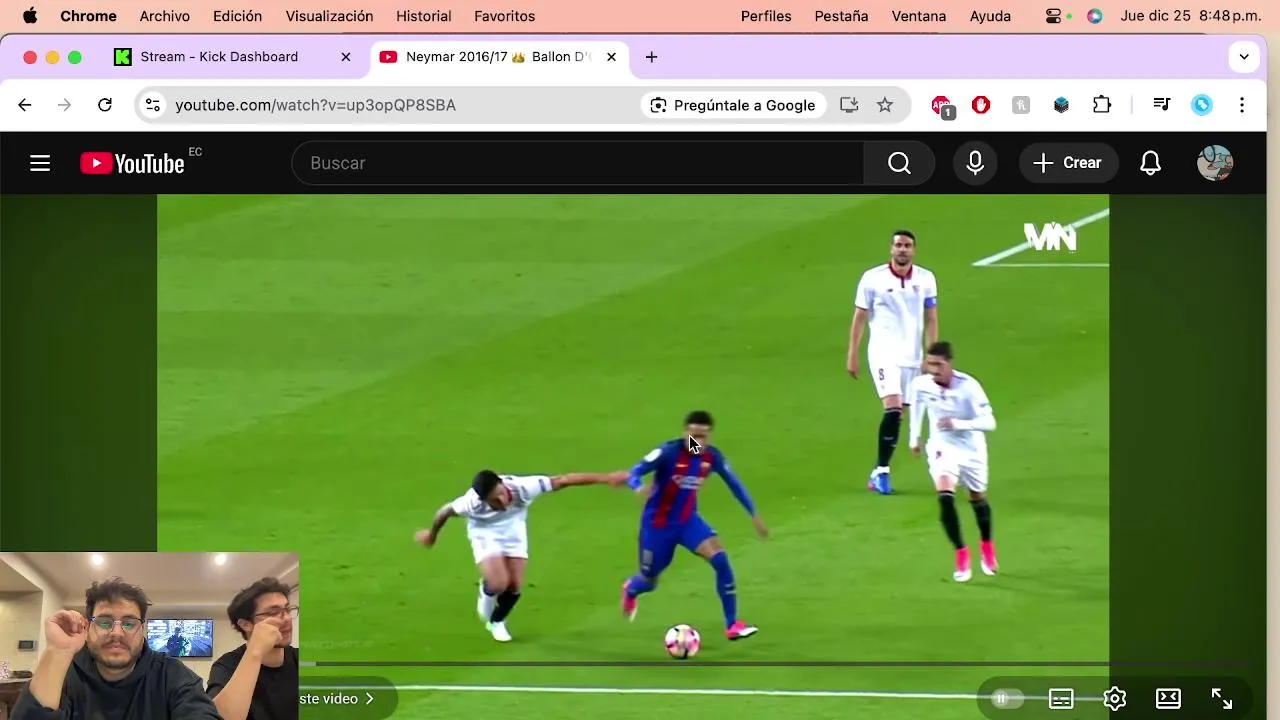Open the YouTube guide hamburger menu
The width and height of the screenshot is (1280, 720).
[x=40, y=163]
